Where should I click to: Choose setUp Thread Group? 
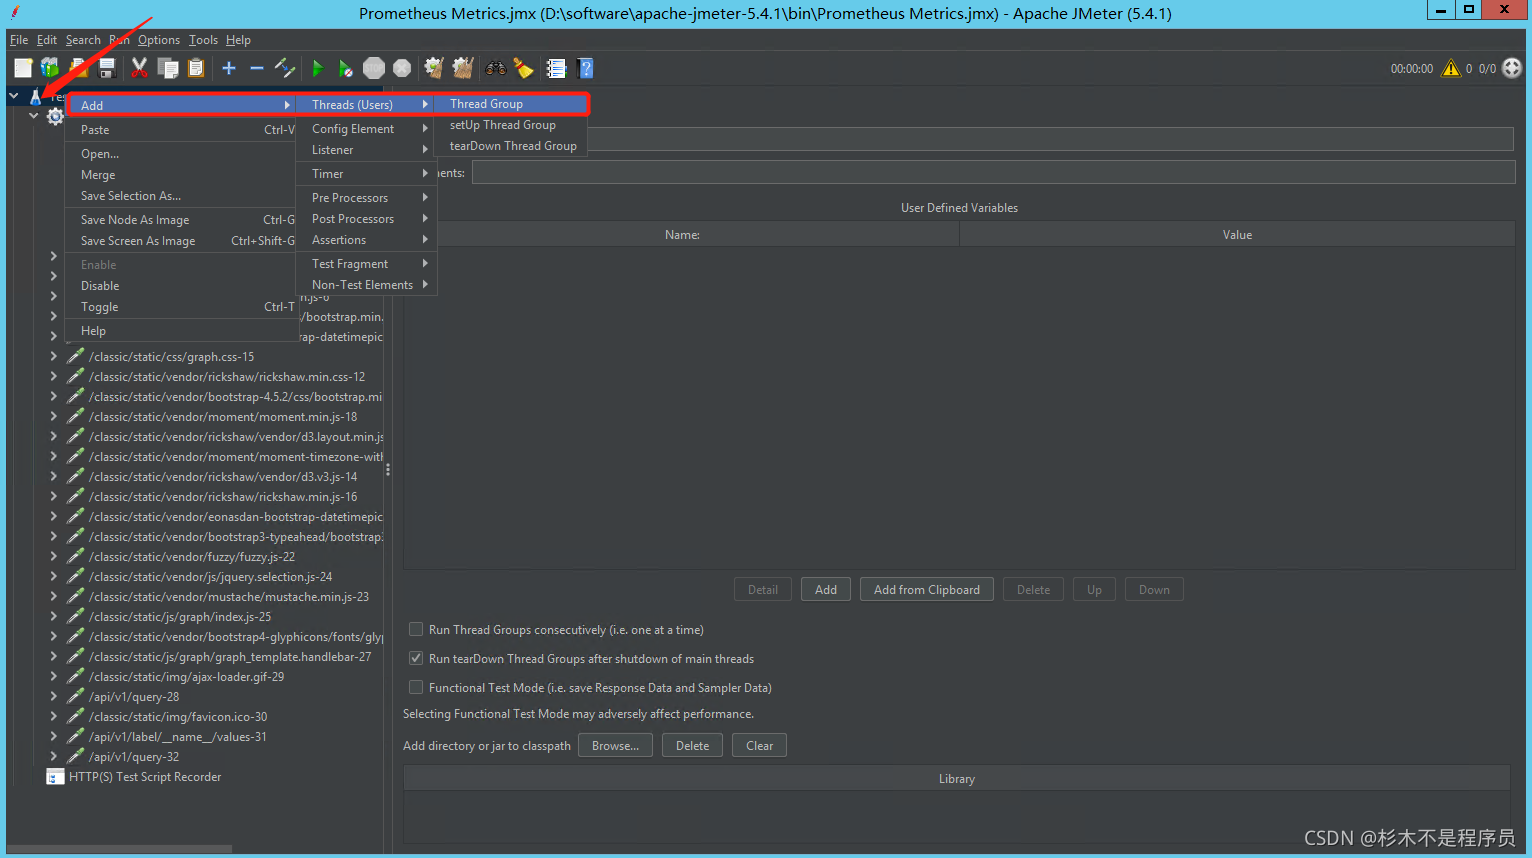510,125
